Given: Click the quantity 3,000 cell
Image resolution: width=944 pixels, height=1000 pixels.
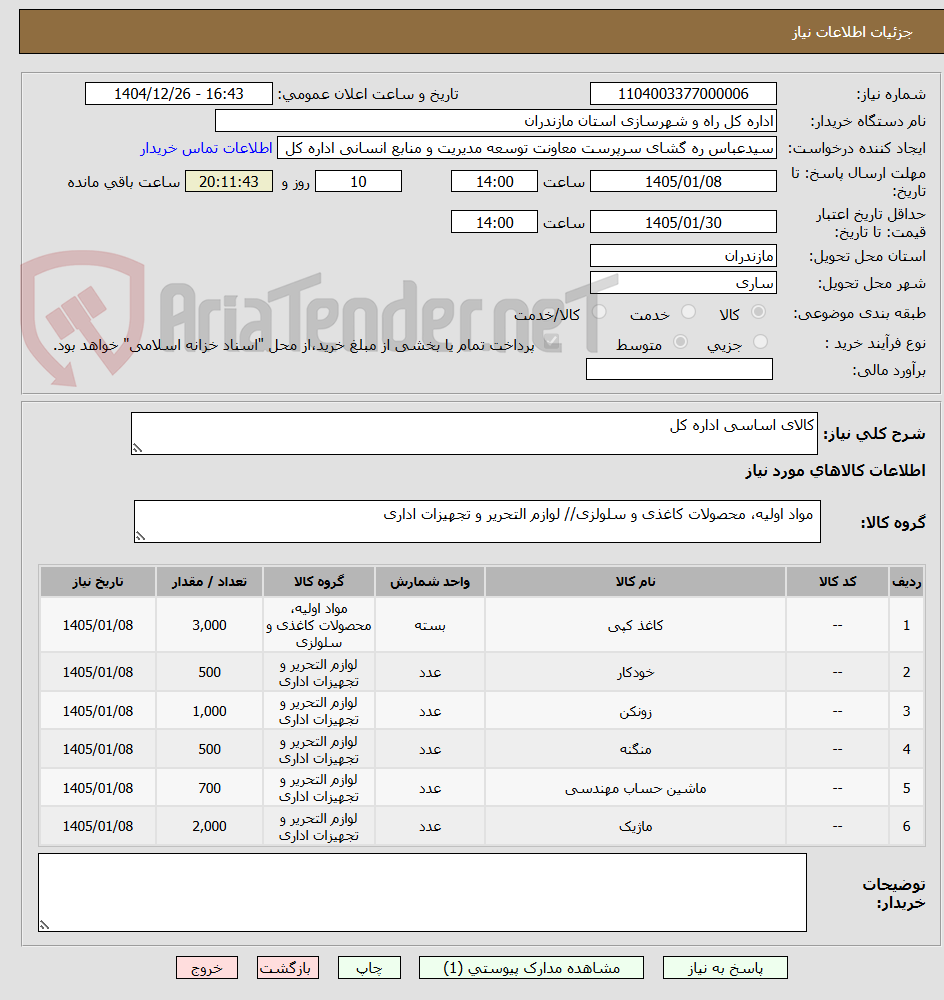Looking at the screenshot, I should point(209,625).
